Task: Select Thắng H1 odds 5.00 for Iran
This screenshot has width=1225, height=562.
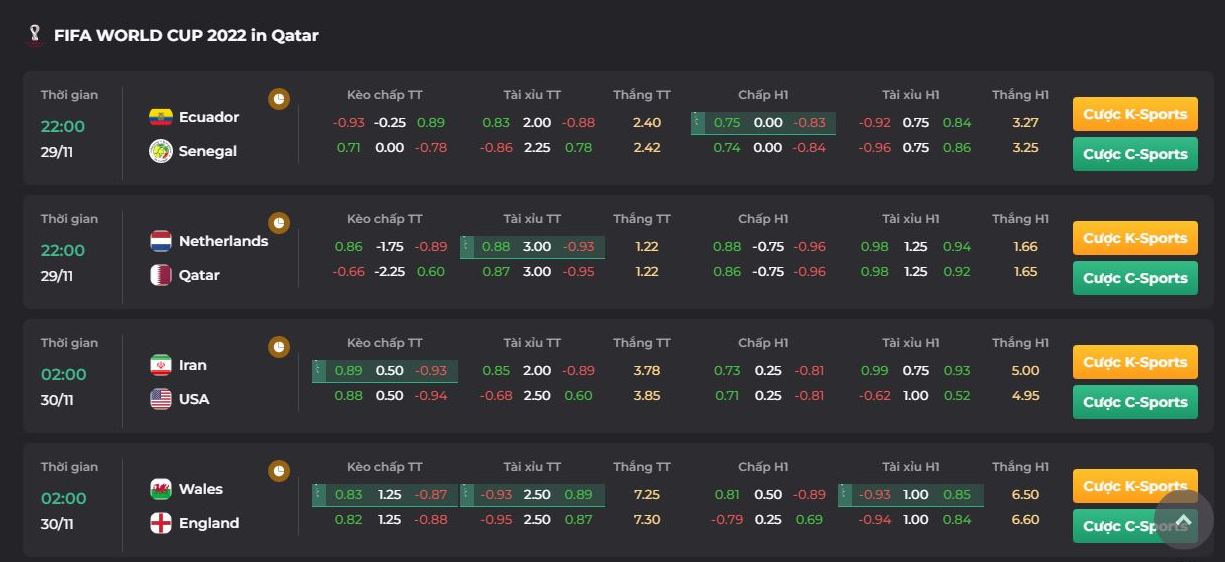Action: point(1025,371)
